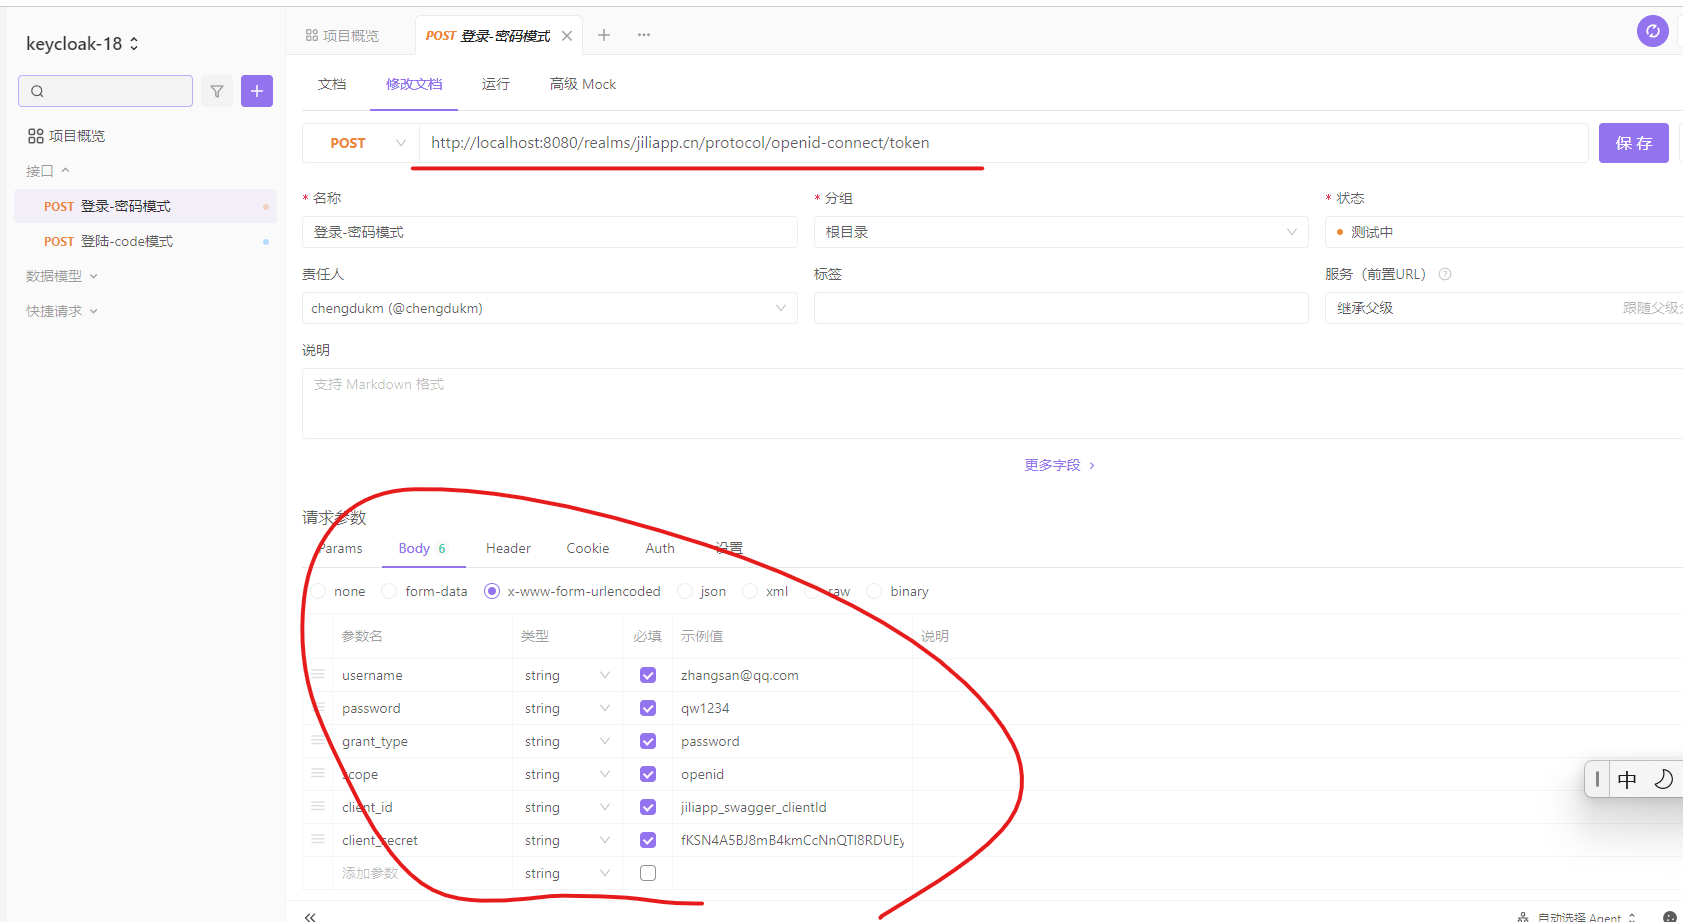The height and width of the screenshot is (922, 1683).
Task: Open the Body parameters tab
Action: pos(423,548)
